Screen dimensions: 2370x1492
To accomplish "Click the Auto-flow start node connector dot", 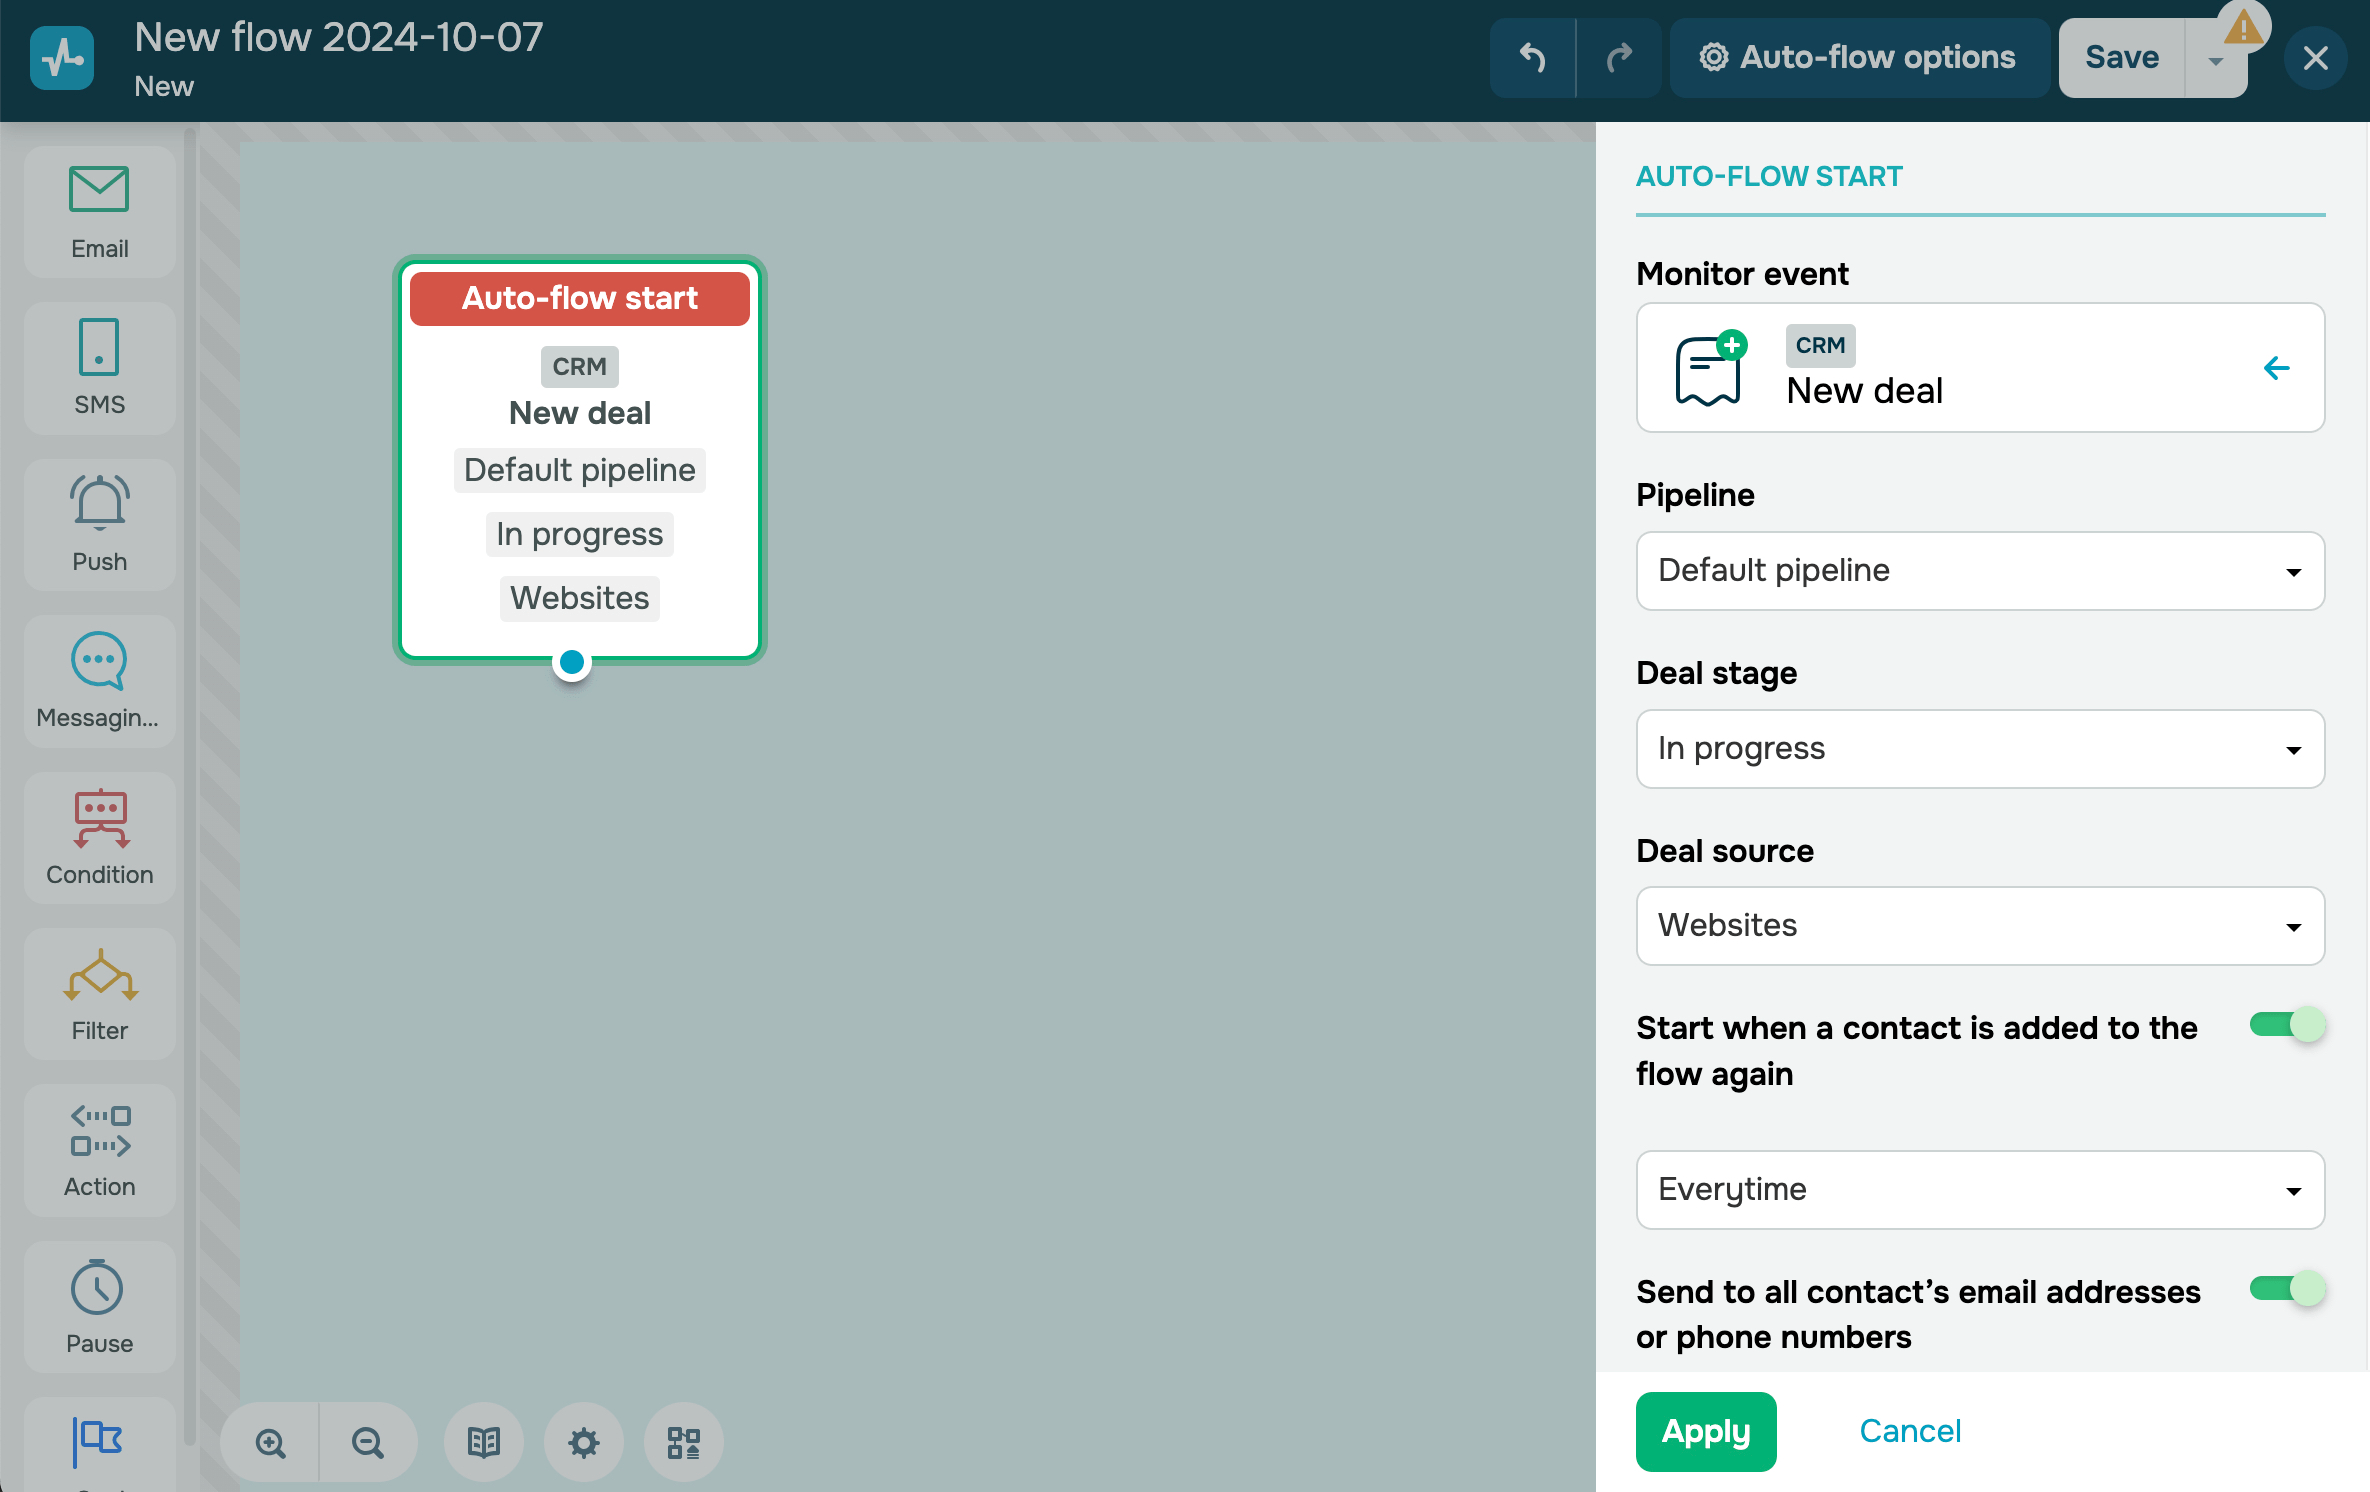I will (x=572, y=662).
